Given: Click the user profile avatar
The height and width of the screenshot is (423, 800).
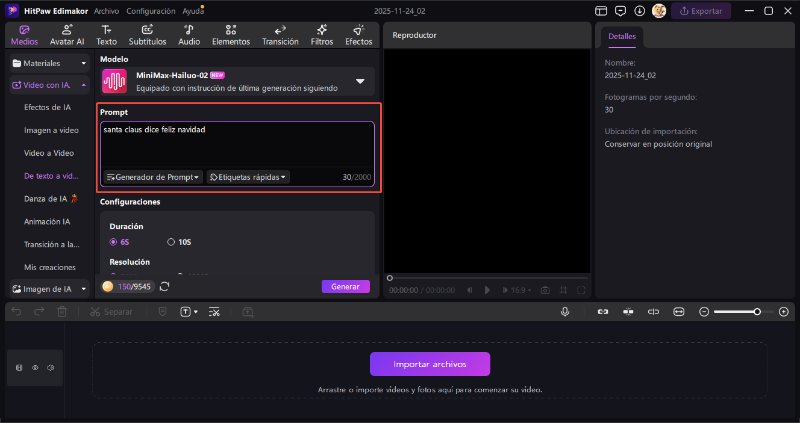Looking at the screenshot, I should [x=659, y=10].
